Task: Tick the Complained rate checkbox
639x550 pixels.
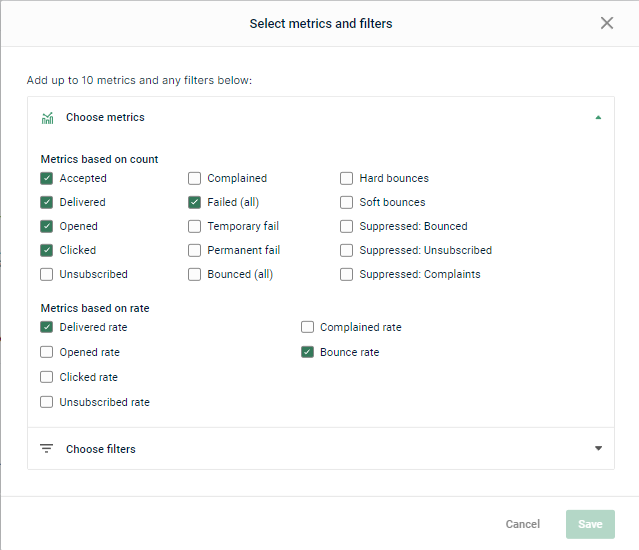Action: tap(308, 328)
